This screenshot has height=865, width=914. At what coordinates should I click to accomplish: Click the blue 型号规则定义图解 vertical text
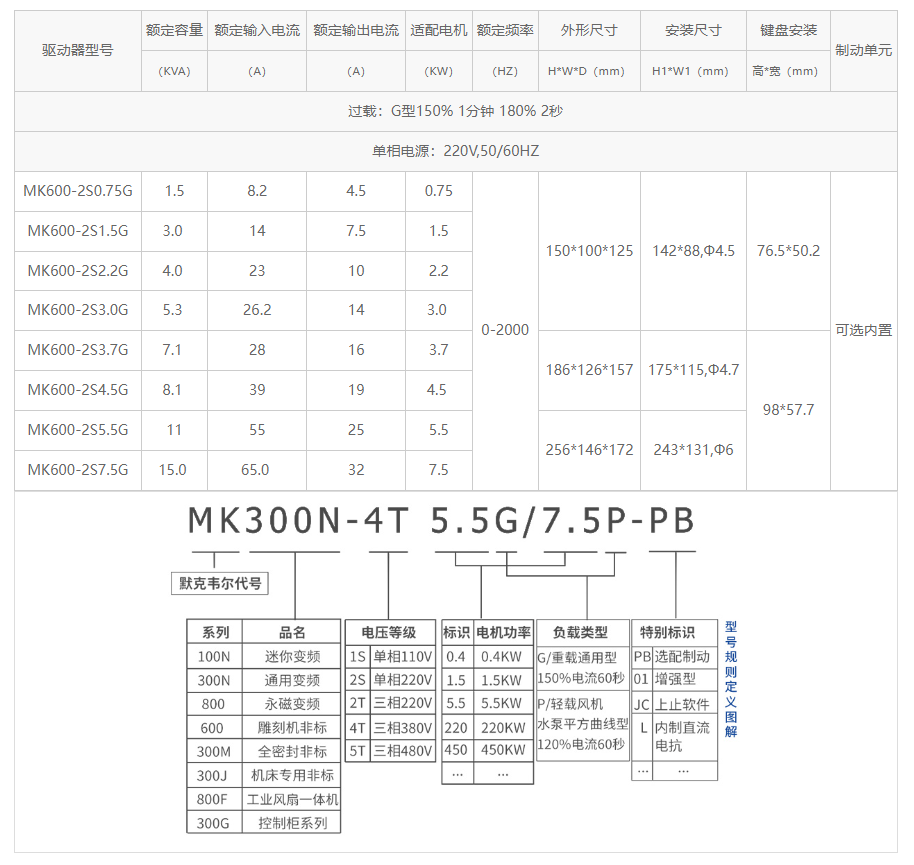[727, 680]
